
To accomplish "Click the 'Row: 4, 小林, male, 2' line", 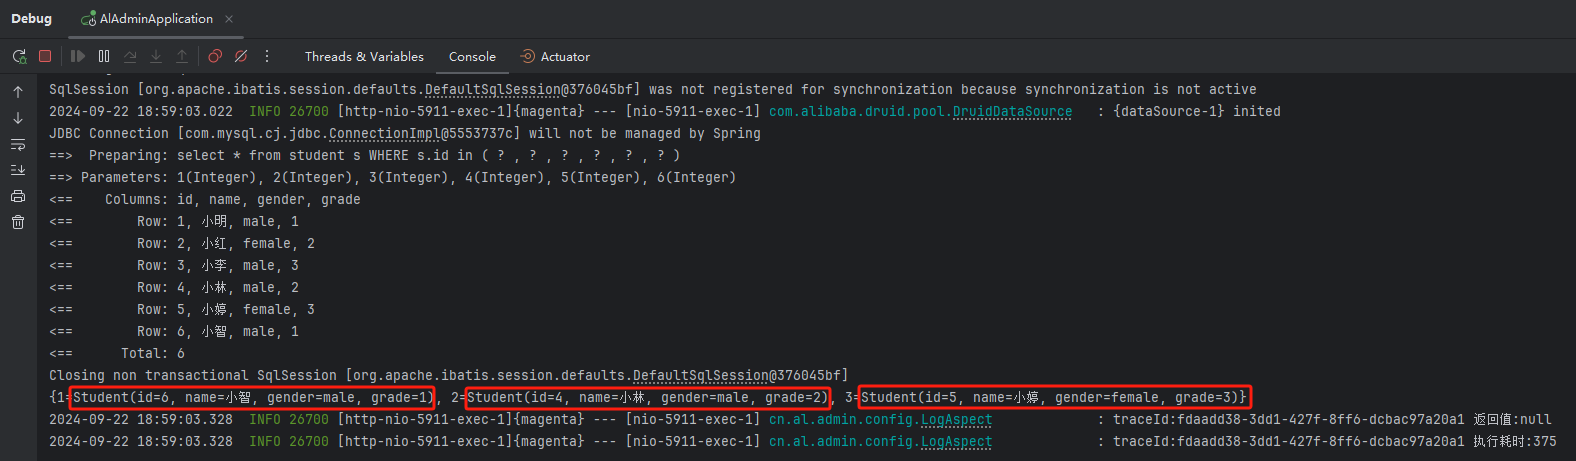I will [174, 288].
